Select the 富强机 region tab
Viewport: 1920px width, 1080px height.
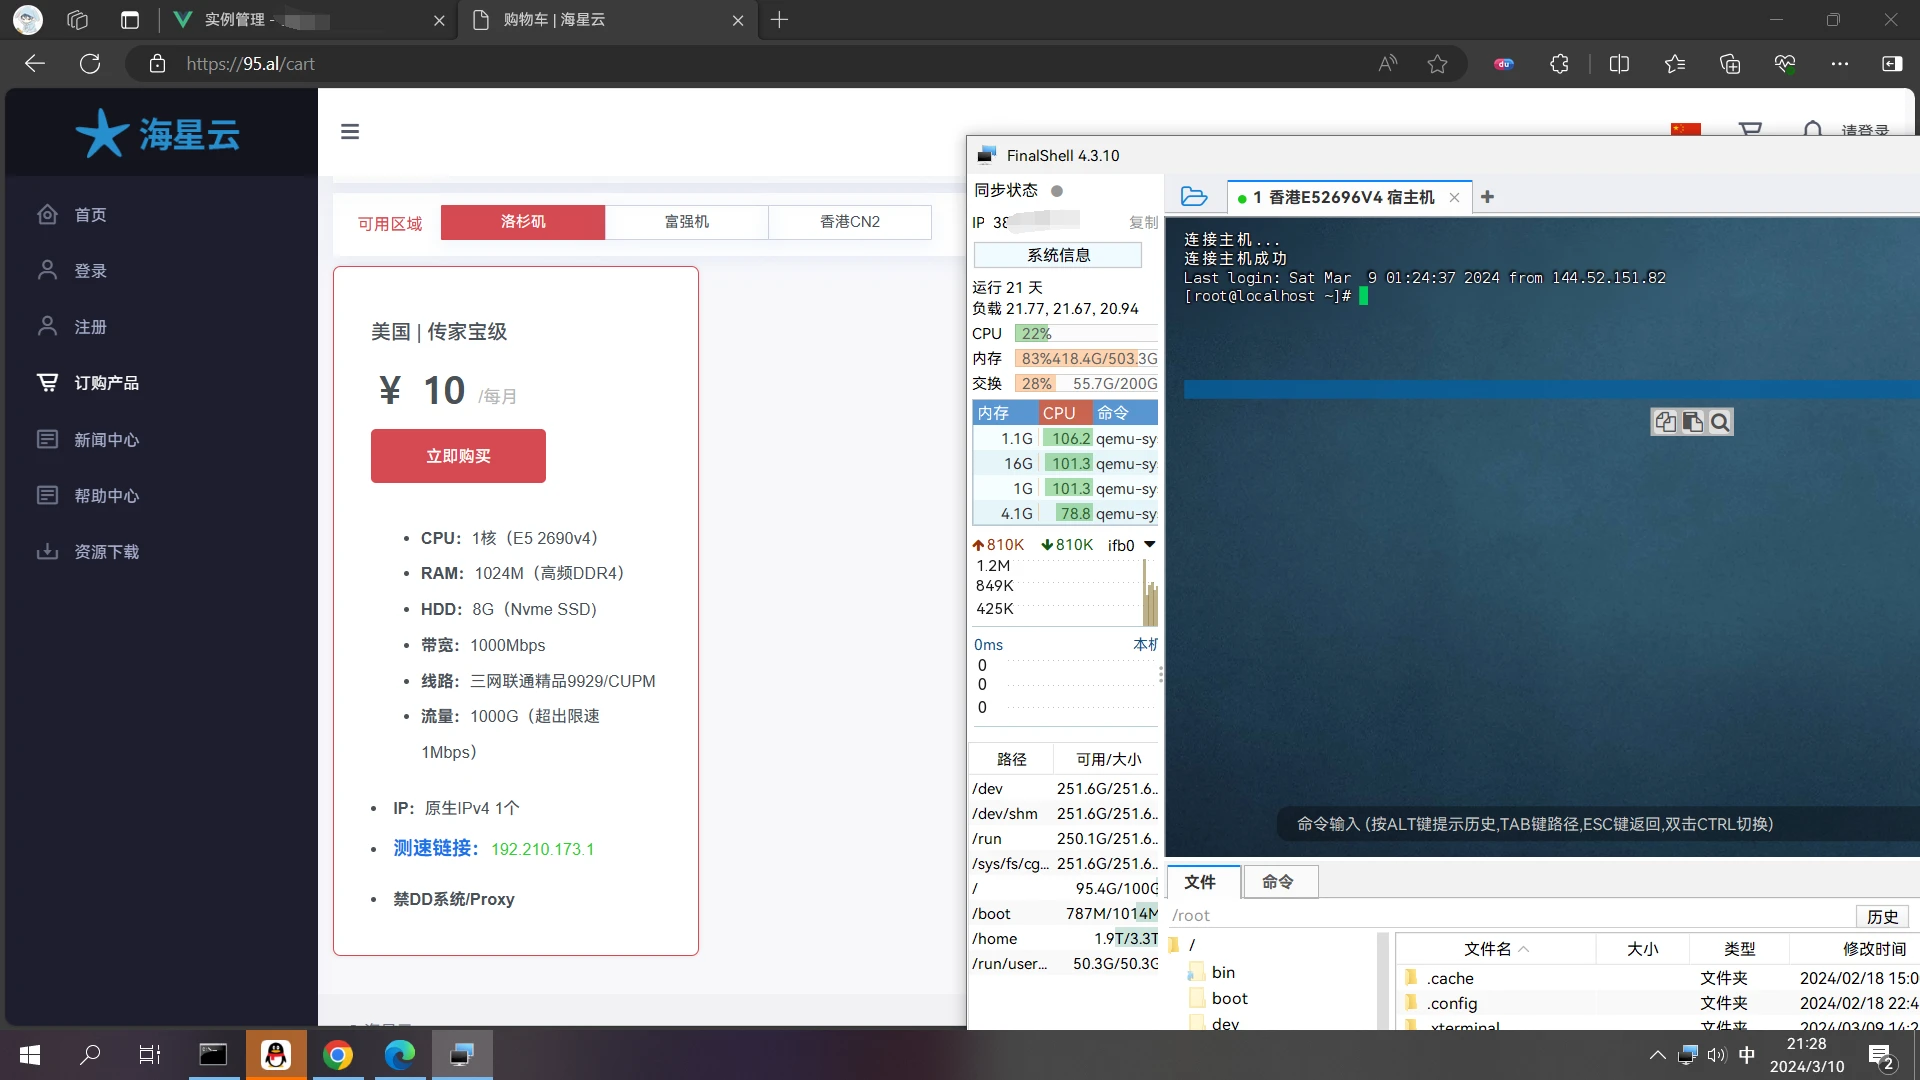[x=687, y=222]
